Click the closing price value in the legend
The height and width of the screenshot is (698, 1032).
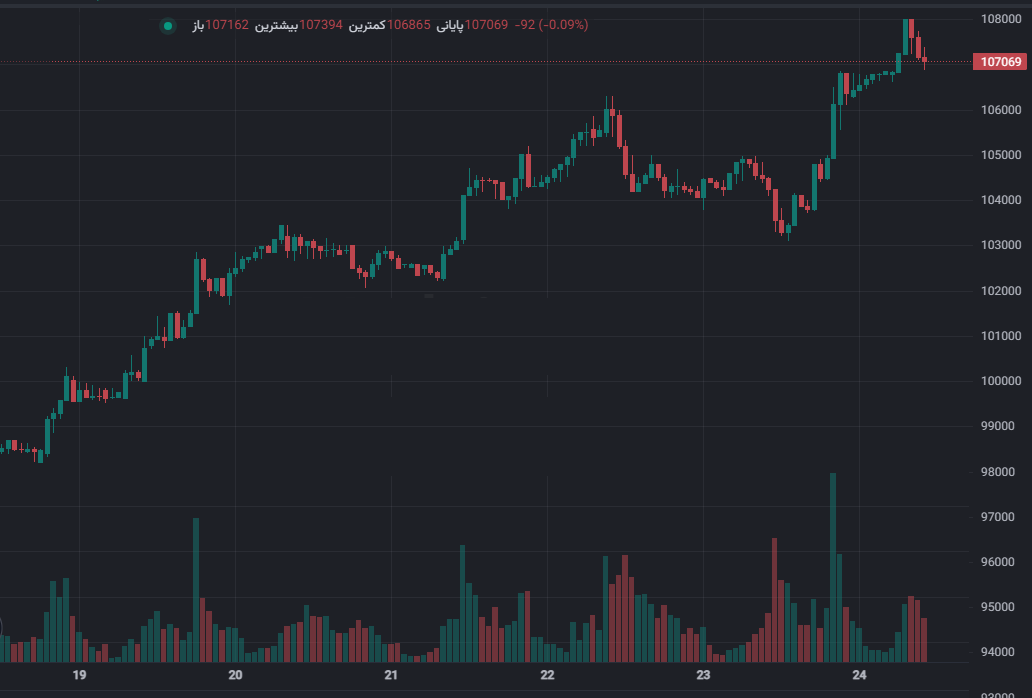(x=488, y=24)
